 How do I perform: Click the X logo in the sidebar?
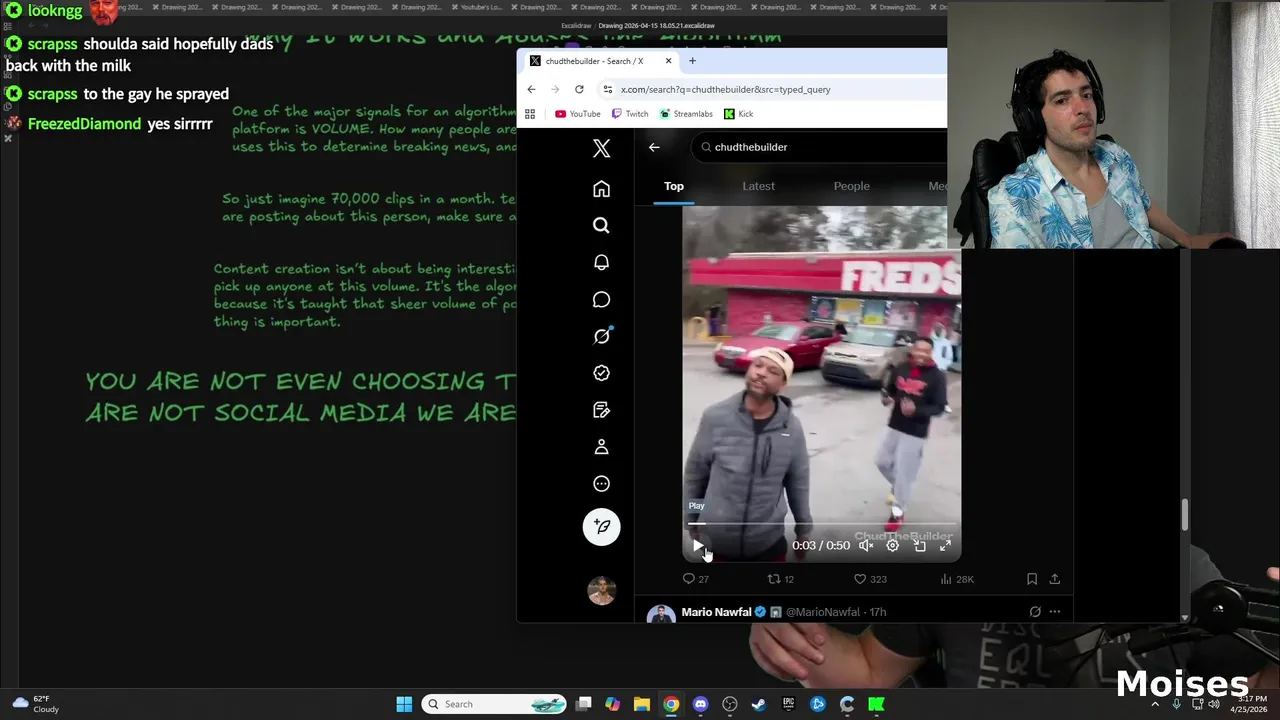click(601, 149)
